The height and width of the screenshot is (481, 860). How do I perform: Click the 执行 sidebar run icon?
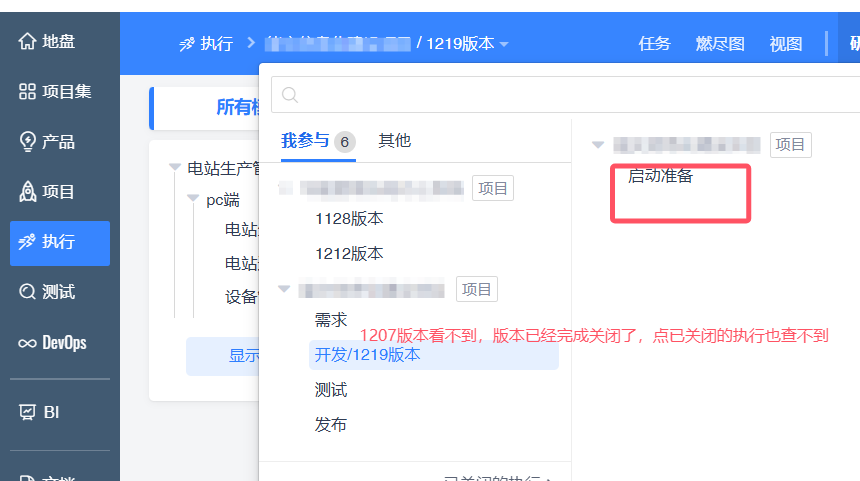27,242
